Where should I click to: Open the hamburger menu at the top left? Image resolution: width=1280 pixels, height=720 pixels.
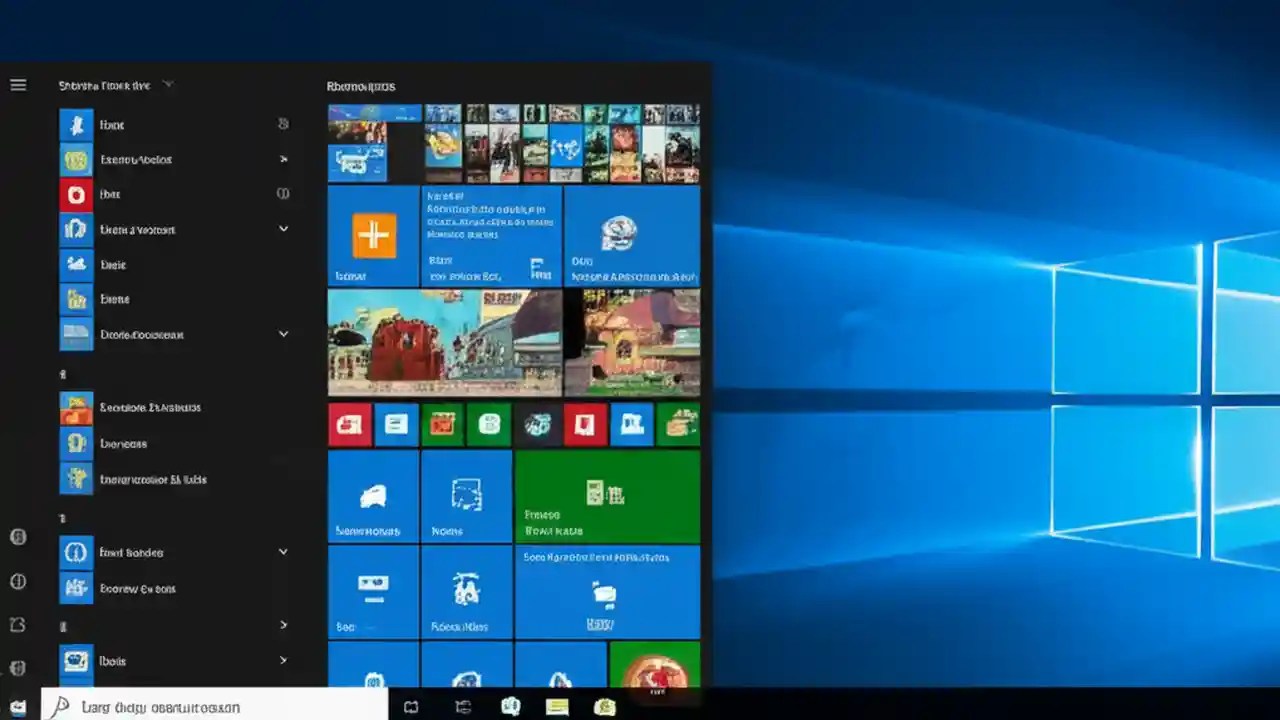pos(18,85)
